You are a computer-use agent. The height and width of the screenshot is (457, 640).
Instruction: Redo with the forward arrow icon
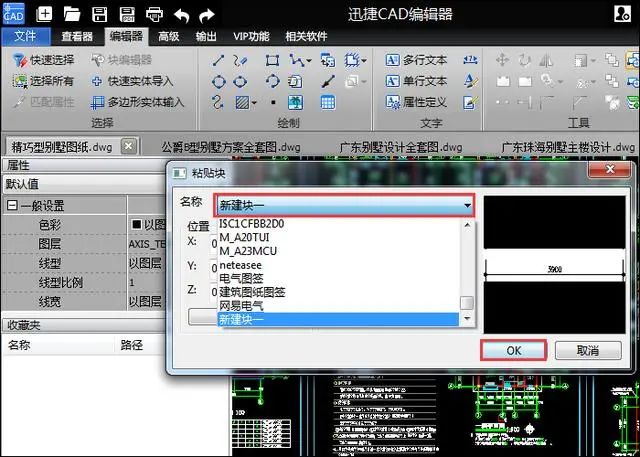pos(207,16)
